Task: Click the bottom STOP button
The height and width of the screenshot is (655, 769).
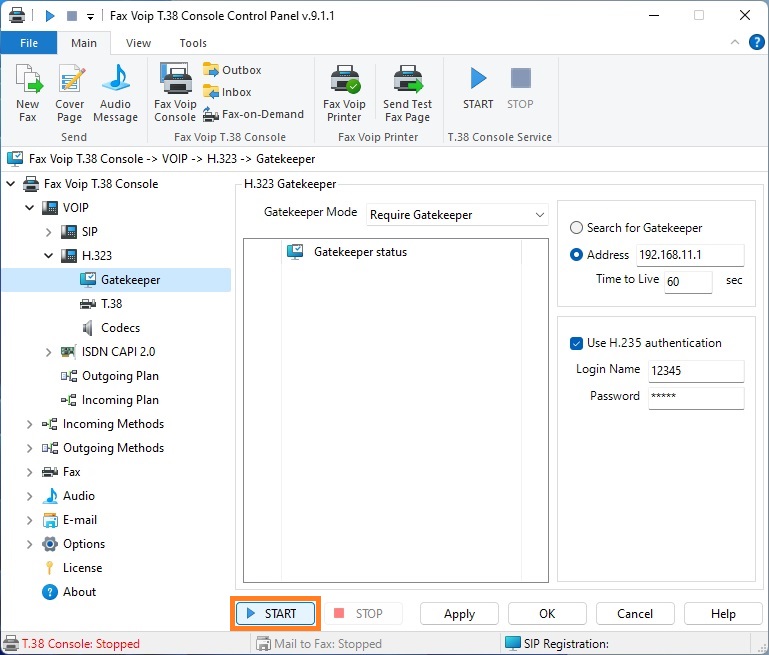Action: coord(363,614)
